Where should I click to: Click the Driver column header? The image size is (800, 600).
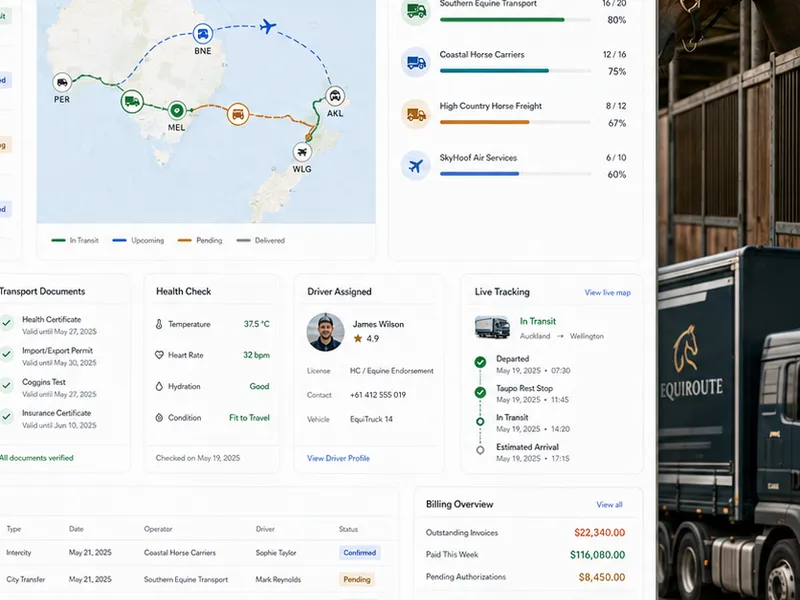pos(265,529)
